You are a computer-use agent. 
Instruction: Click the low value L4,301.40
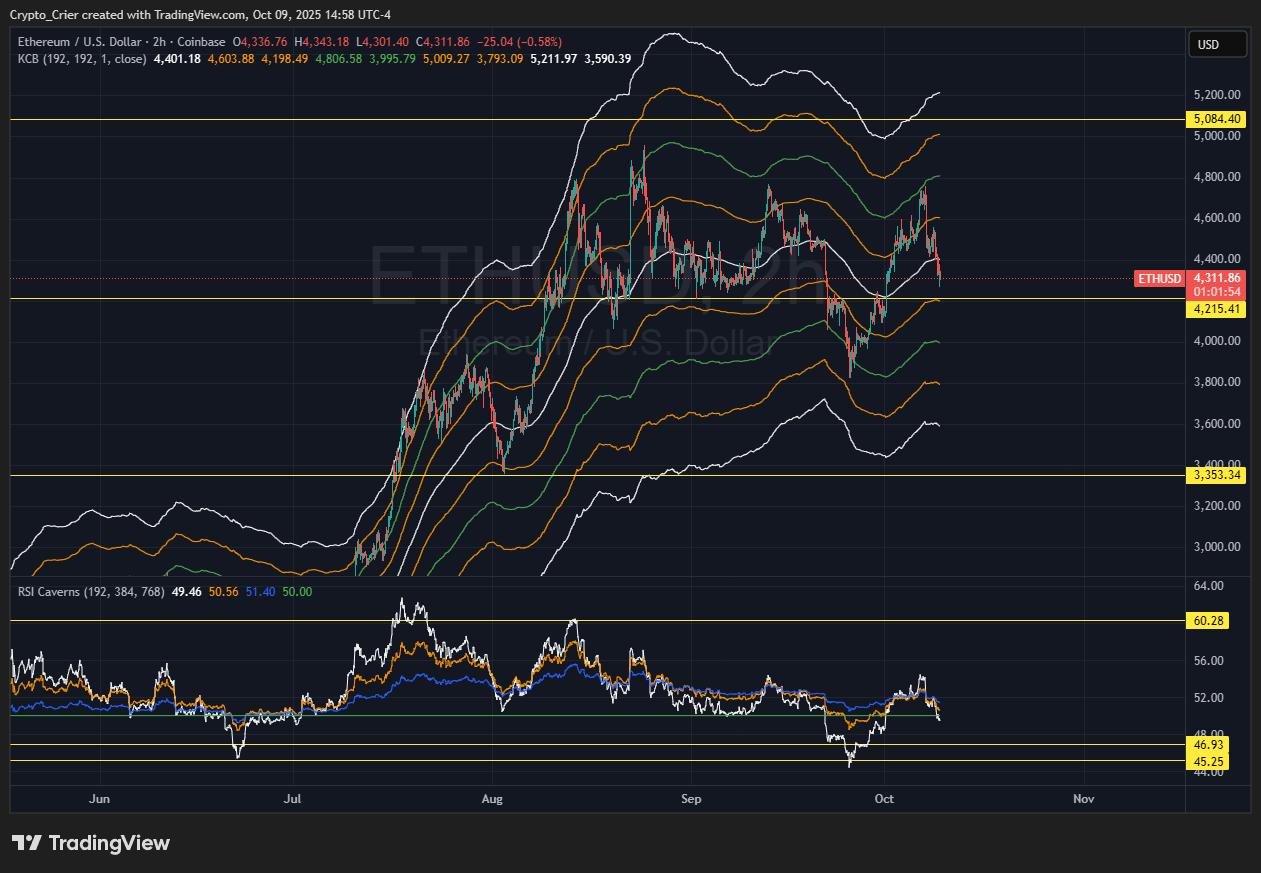(x=384, y=42)
